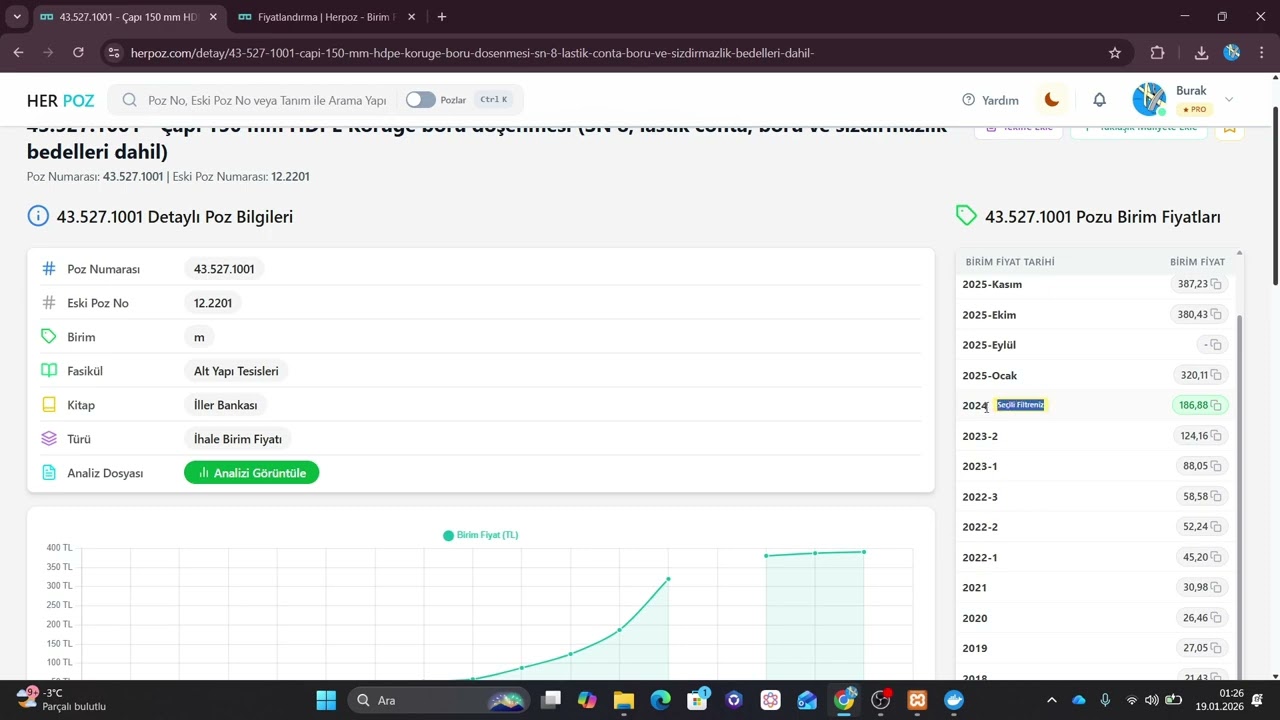1280x720 pixels.
Task: Open the browser extensions puzzle icon
Action: pos(1157,53)
